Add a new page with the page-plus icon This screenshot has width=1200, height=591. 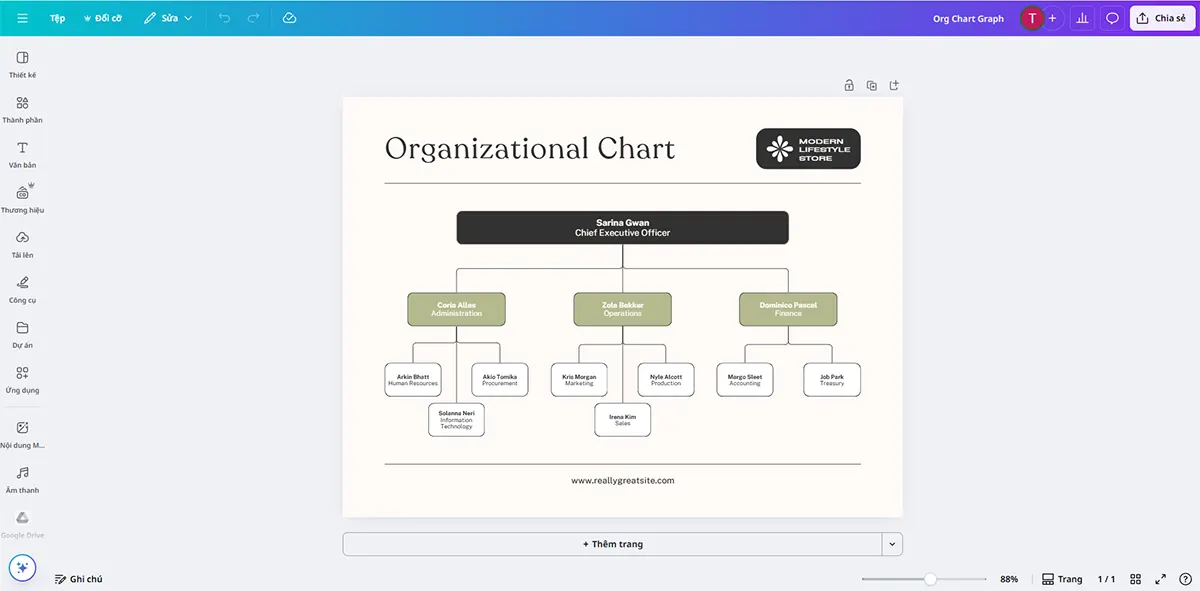(x=894, y=85)
